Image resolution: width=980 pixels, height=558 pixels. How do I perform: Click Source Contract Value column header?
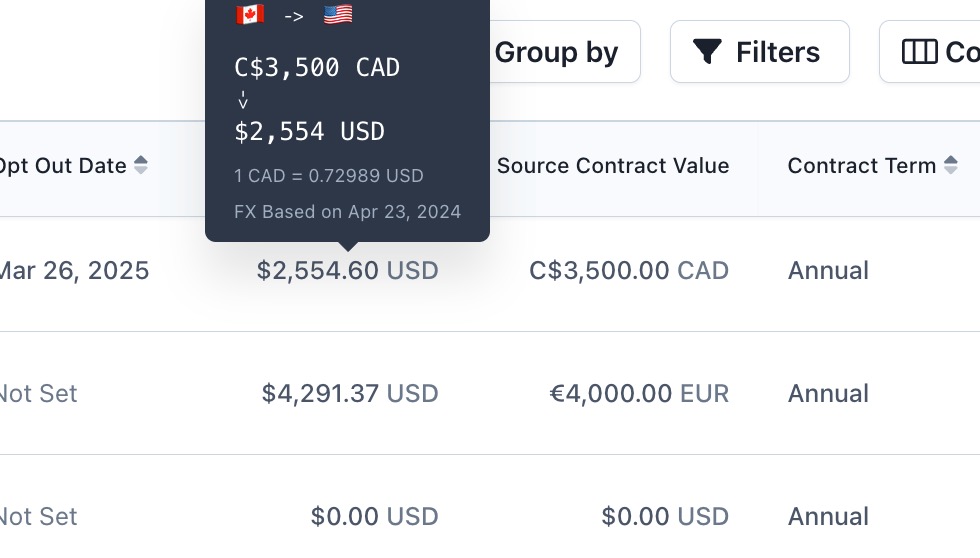point(613,166)
